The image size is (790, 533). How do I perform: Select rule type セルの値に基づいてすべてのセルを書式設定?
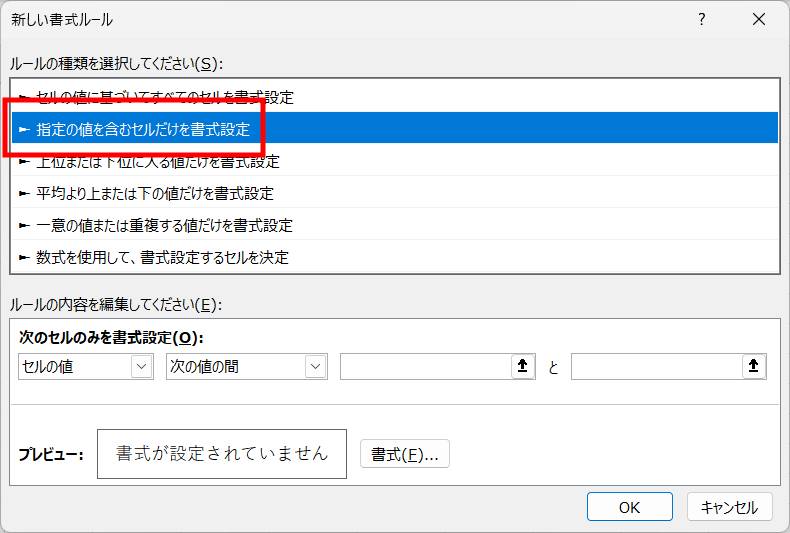pos(395,97)
